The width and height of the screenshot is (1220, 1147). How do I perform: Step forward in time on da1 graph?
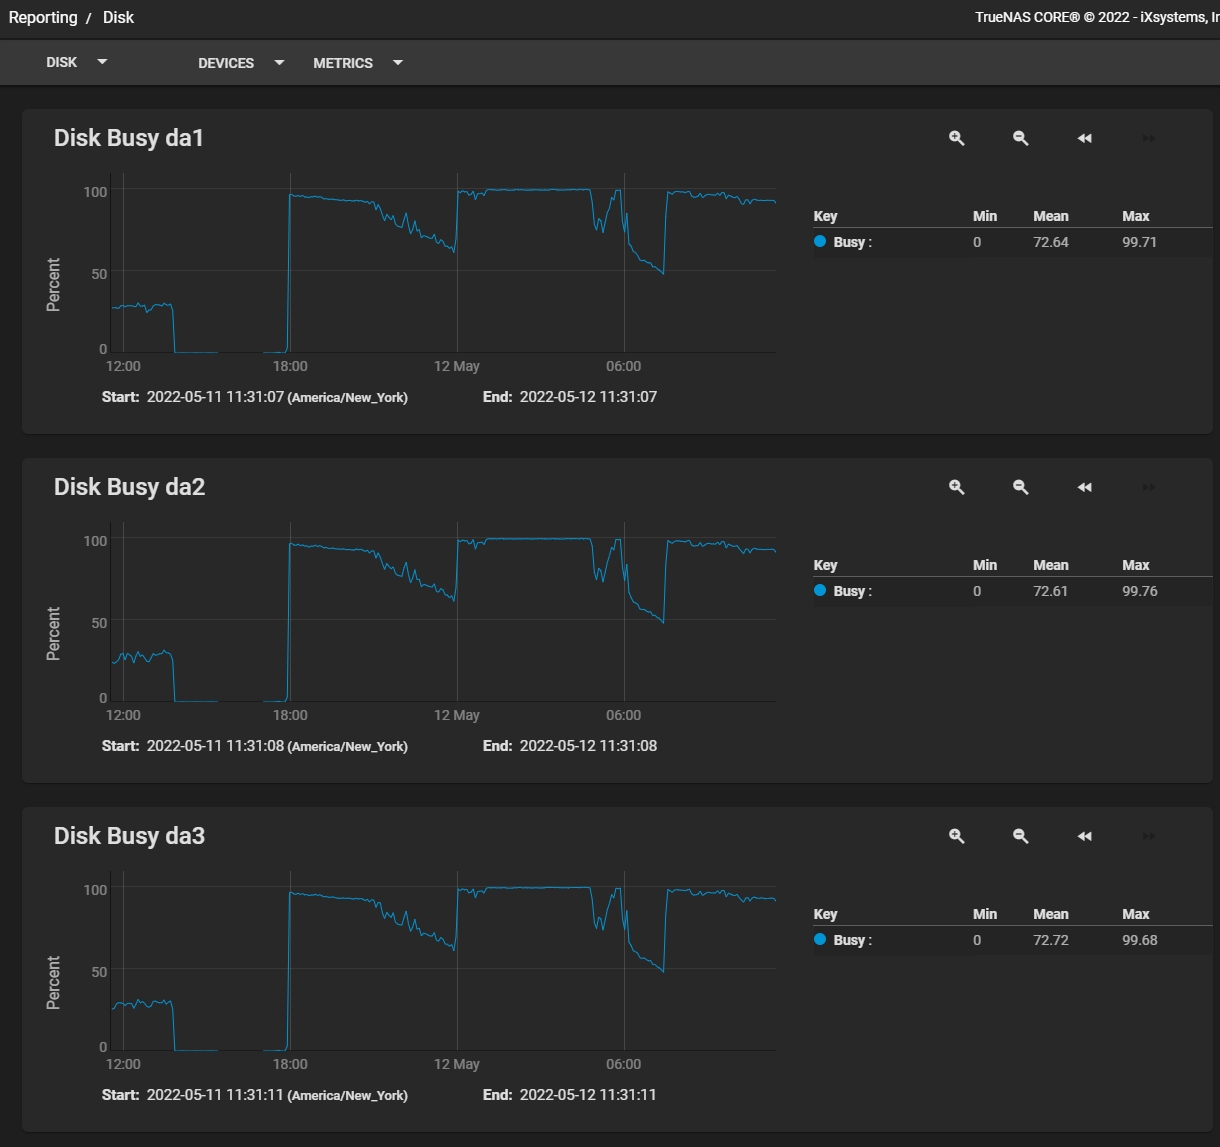(x=1149, y=138)
